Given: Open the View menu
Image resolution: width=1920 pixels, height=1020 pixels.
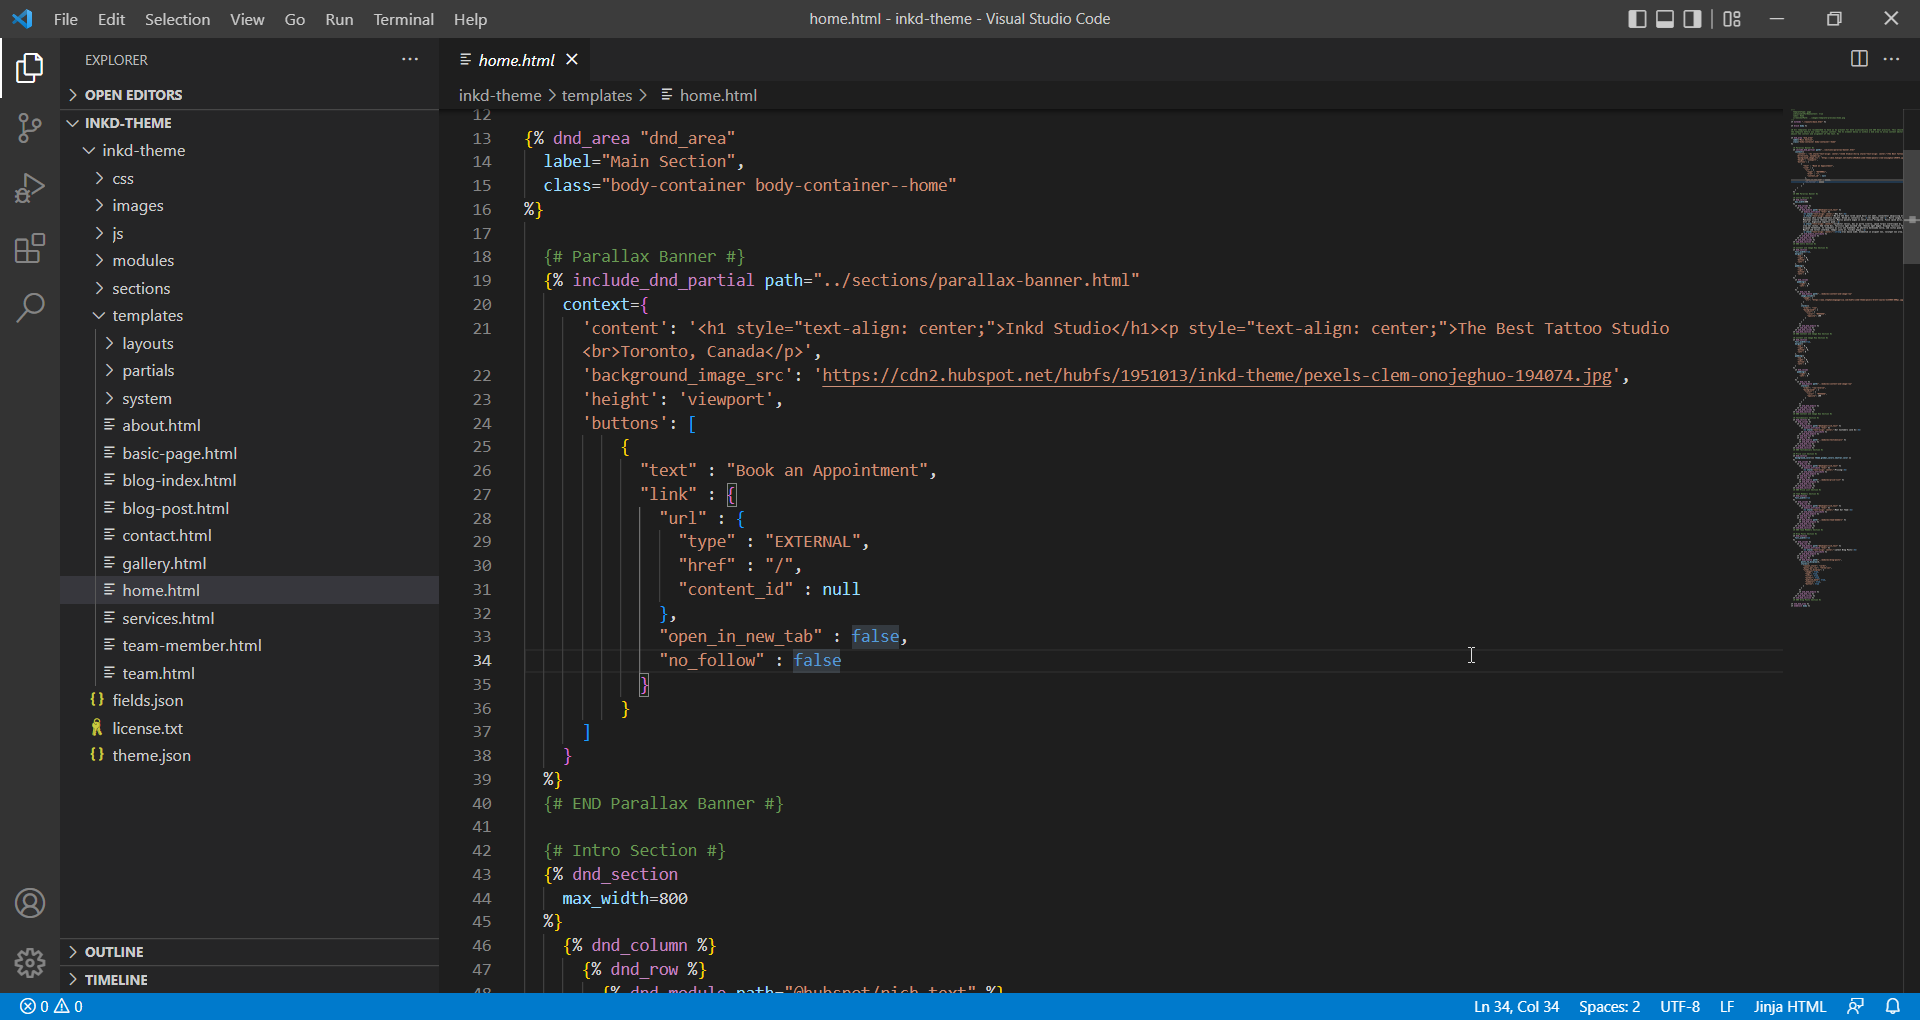Looking at the screenshot, I should (x=247, y=19).
